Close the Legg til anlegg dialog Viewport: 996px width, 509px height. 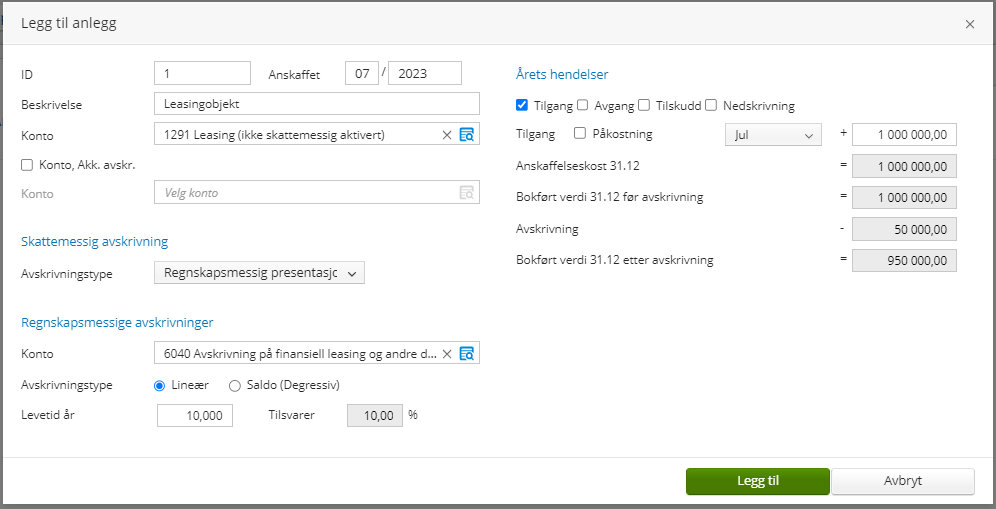(969, 24)
